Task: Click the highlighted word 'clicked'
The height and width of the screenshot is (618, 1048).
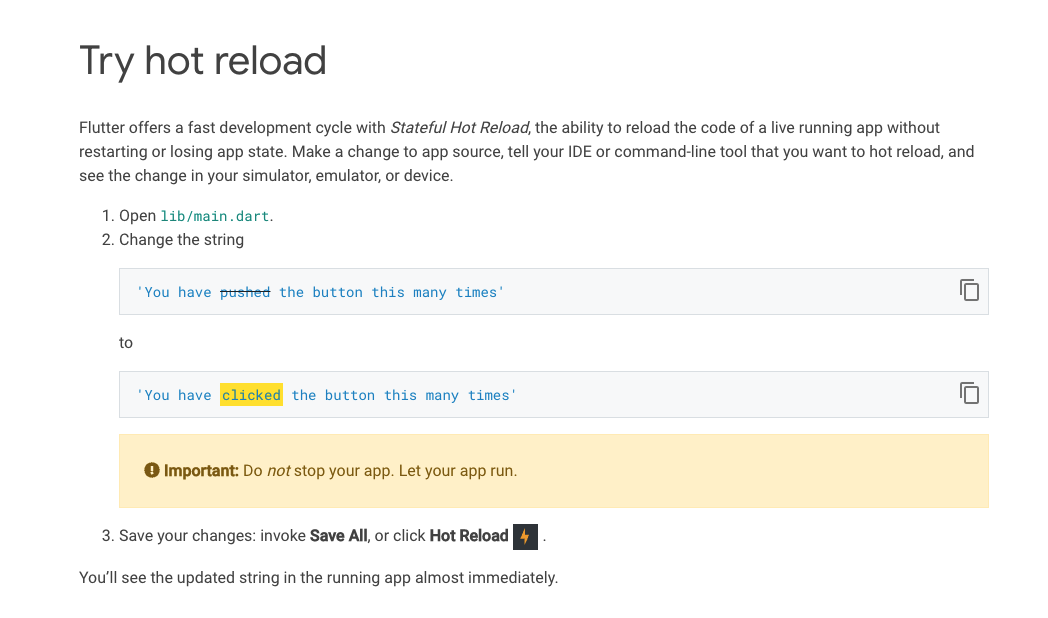Action: coord(251,395)
